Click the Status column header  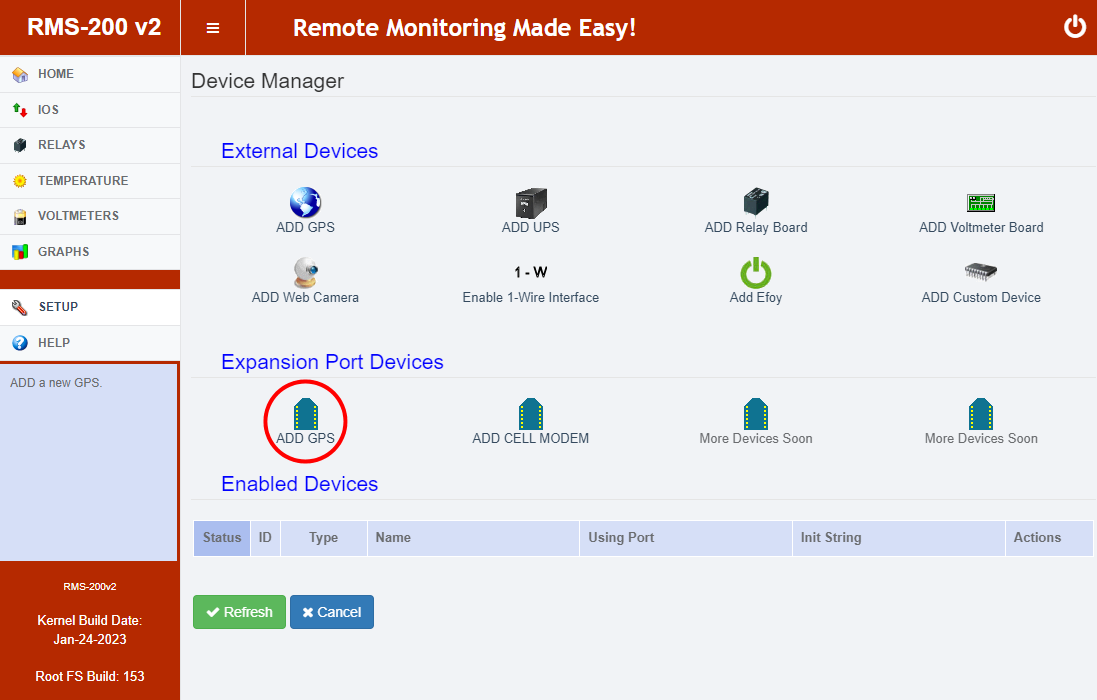pos(222,538)
